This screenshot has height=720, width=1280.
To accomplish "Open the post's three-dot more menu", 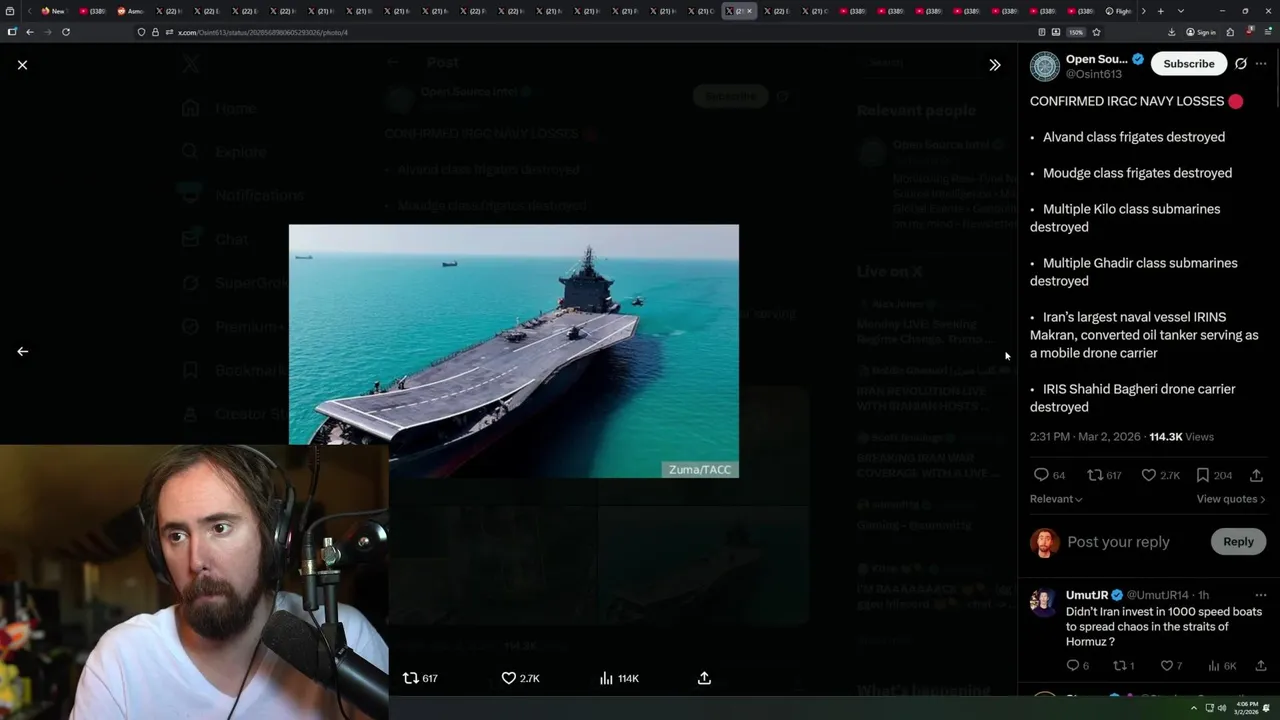I will point(1261,64).
